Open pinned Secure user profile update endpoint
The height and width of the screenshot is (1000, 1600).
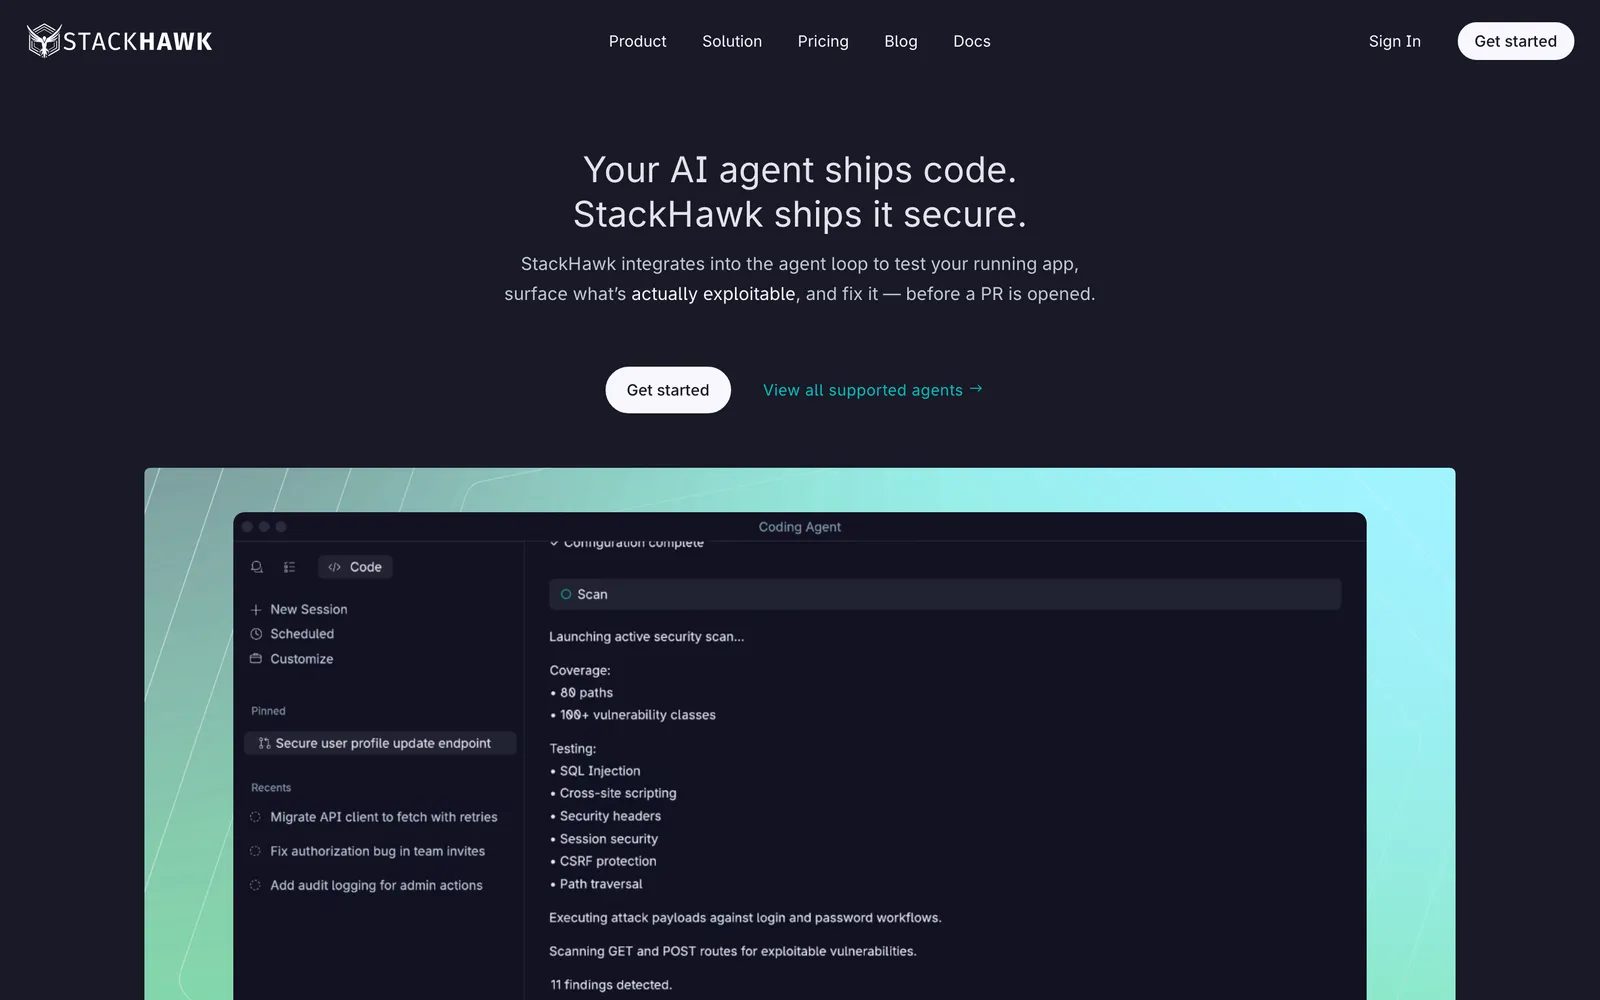(380, 743)
